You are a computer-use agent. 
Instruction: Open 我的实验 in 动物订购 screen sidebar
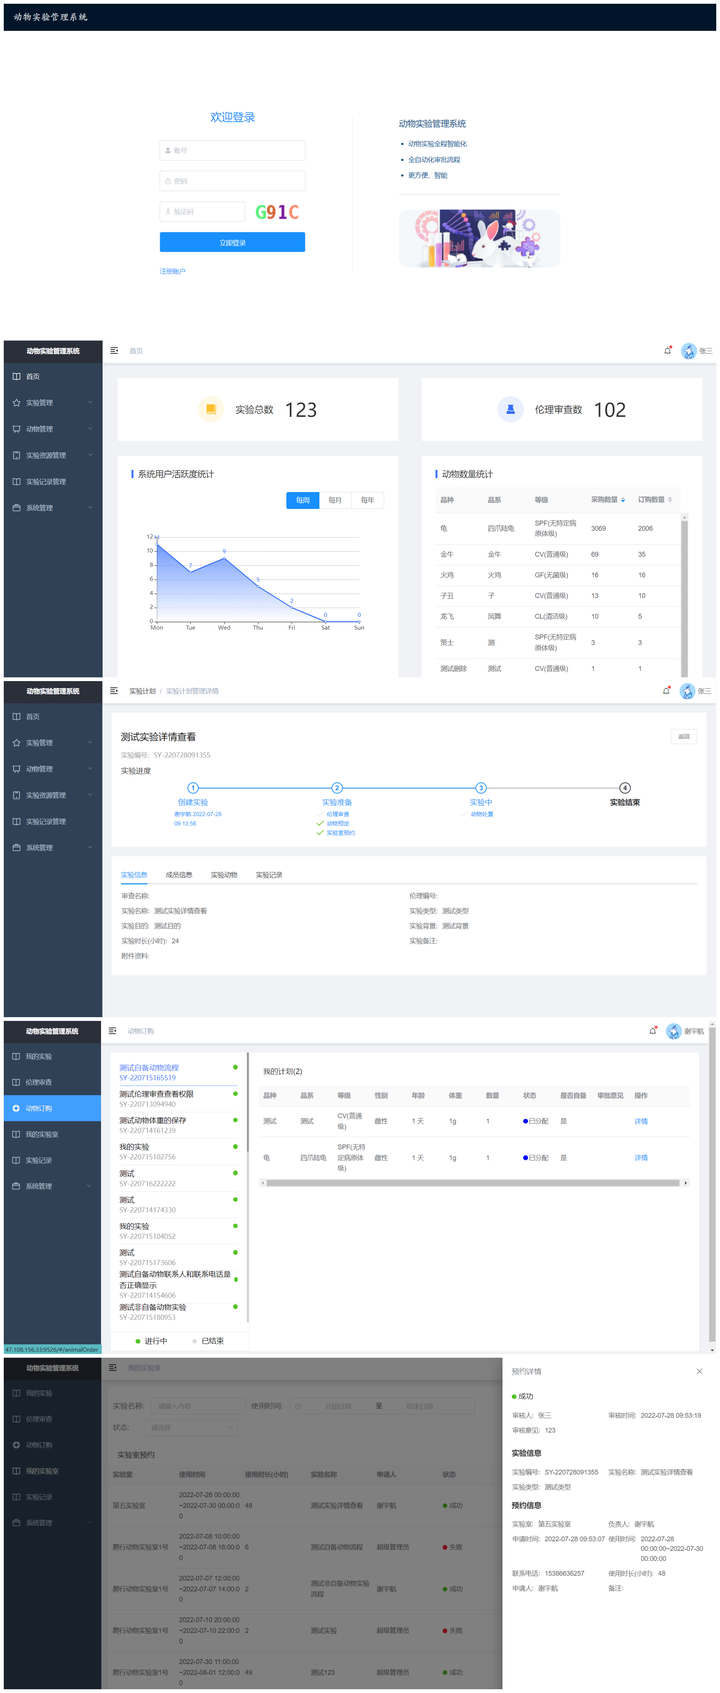click(52, 1056)
